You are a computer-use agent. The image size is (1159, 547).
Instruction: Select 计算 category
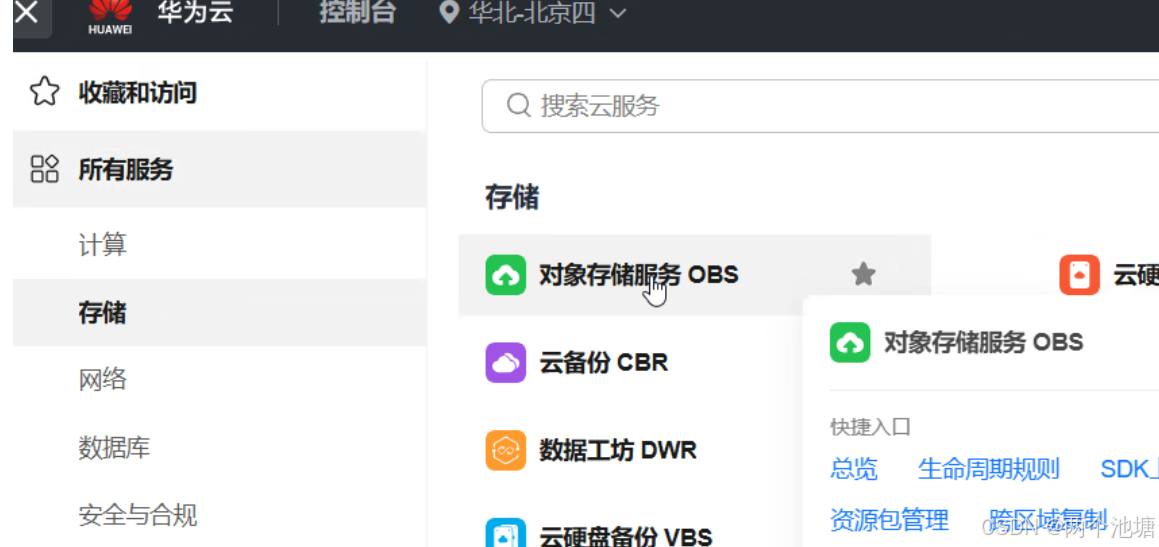click(x=102, y=244)
